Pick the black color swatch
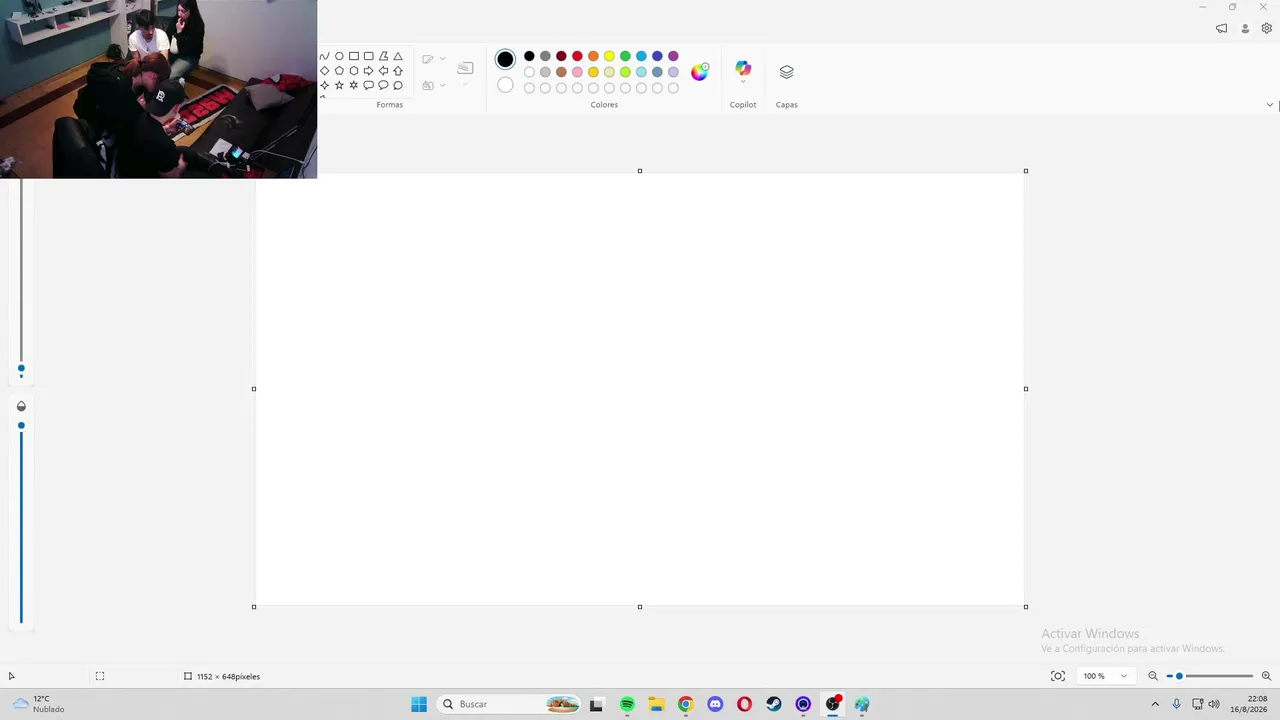The width and height of the screenshot is (1280, 720). coord(529,56)
